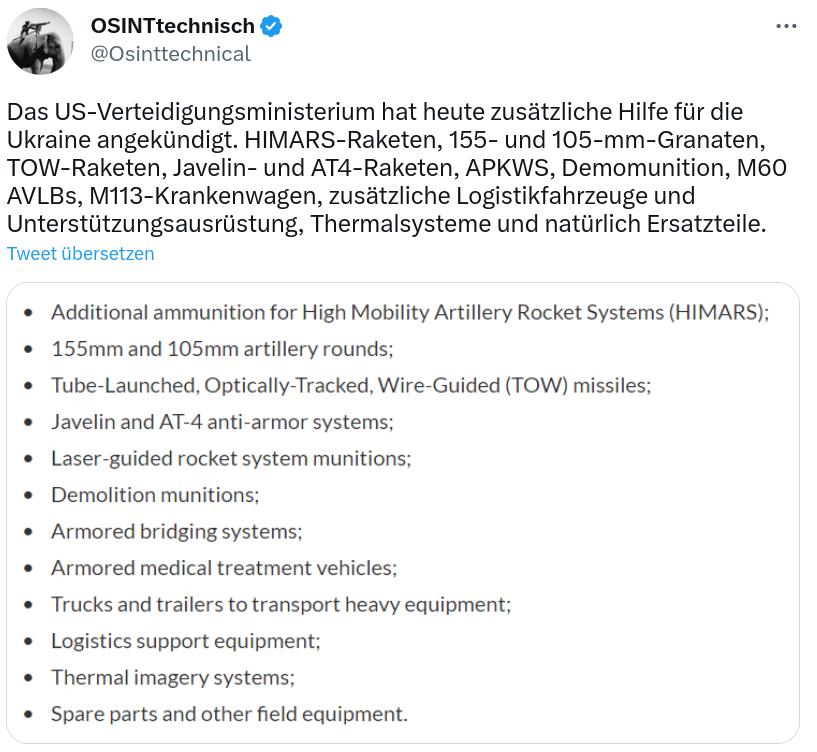Screen dimensions: 817x752
Task: Click the Armored medical treatment vehicles line
Action: point(224,568)
